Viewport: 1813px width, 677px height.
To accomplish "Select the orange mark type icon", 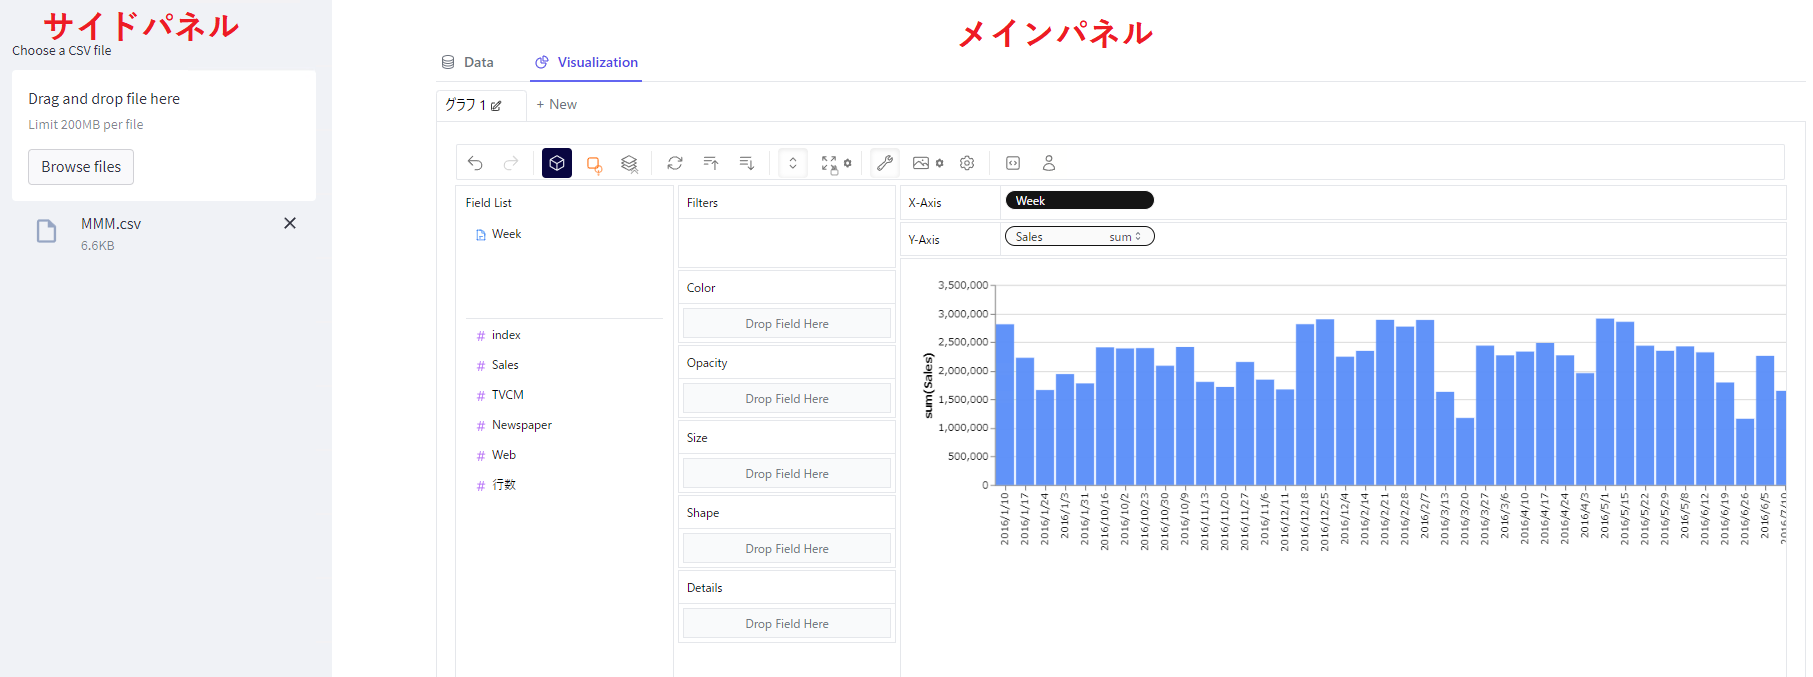I will 594,164.
